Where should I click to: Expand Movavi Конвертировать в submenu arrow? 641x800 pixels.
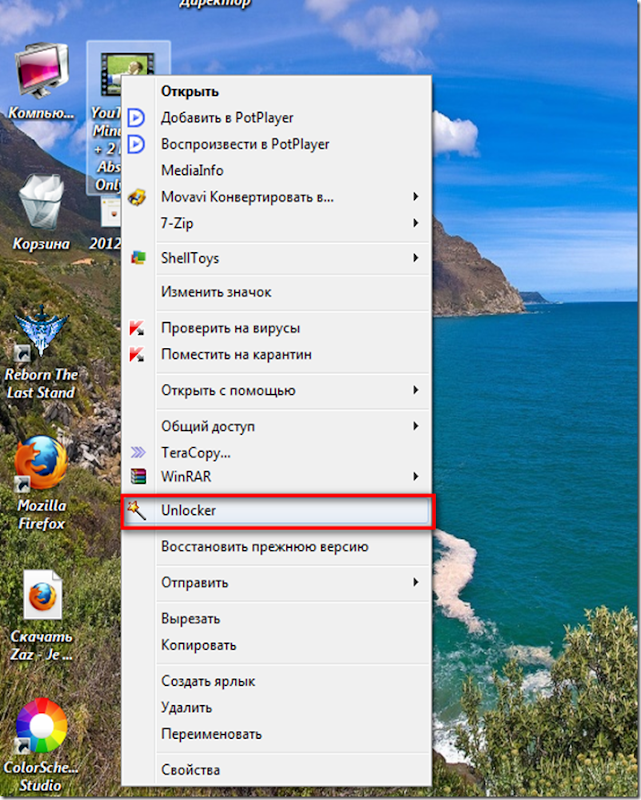point(415,196)
